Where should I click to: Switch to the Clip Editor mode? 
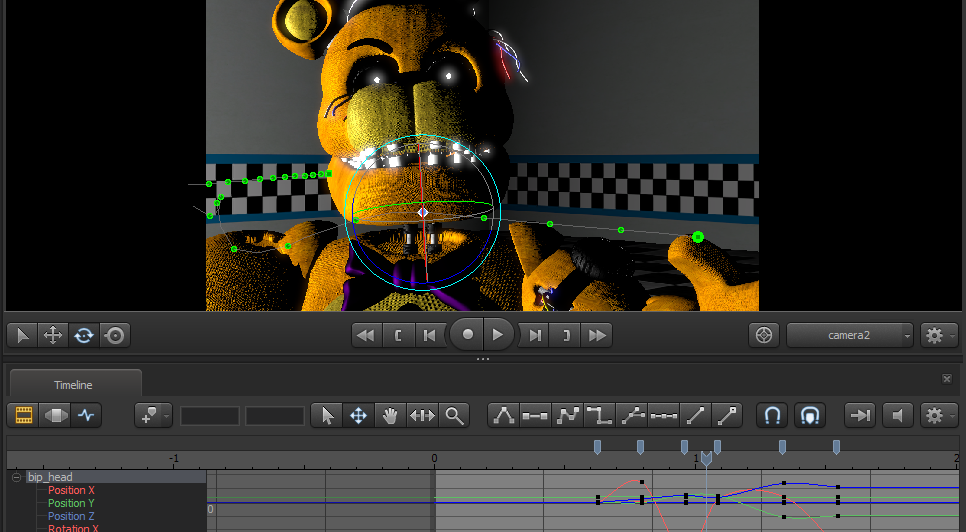tap(23, 416)
